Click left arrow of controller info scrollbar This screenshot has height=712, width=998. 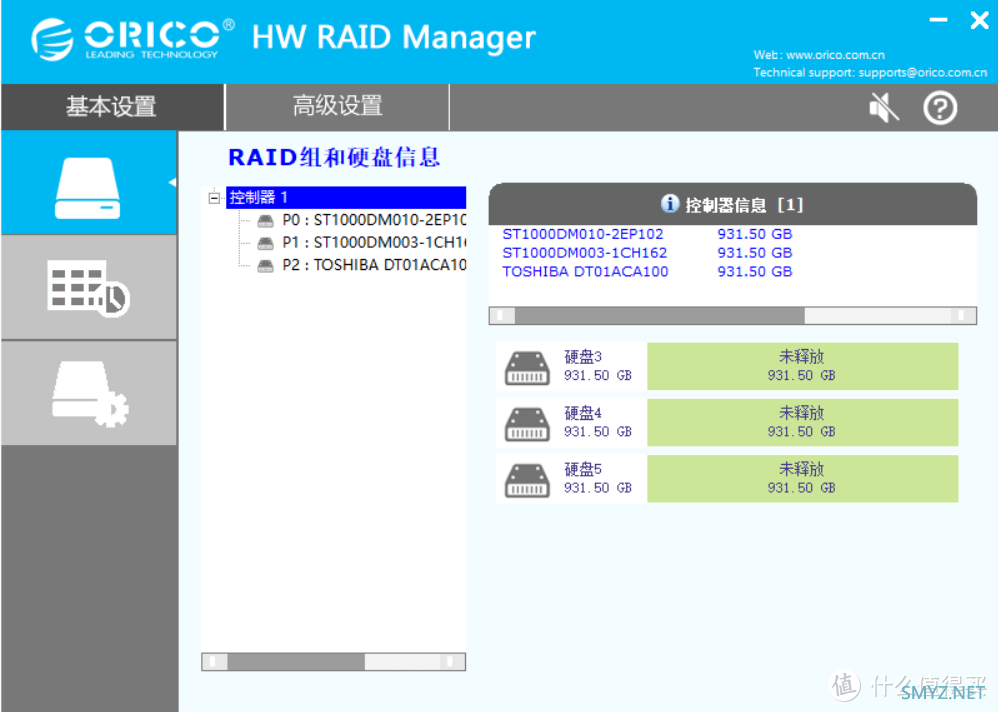pyautogui.click(x=502, y=316)
